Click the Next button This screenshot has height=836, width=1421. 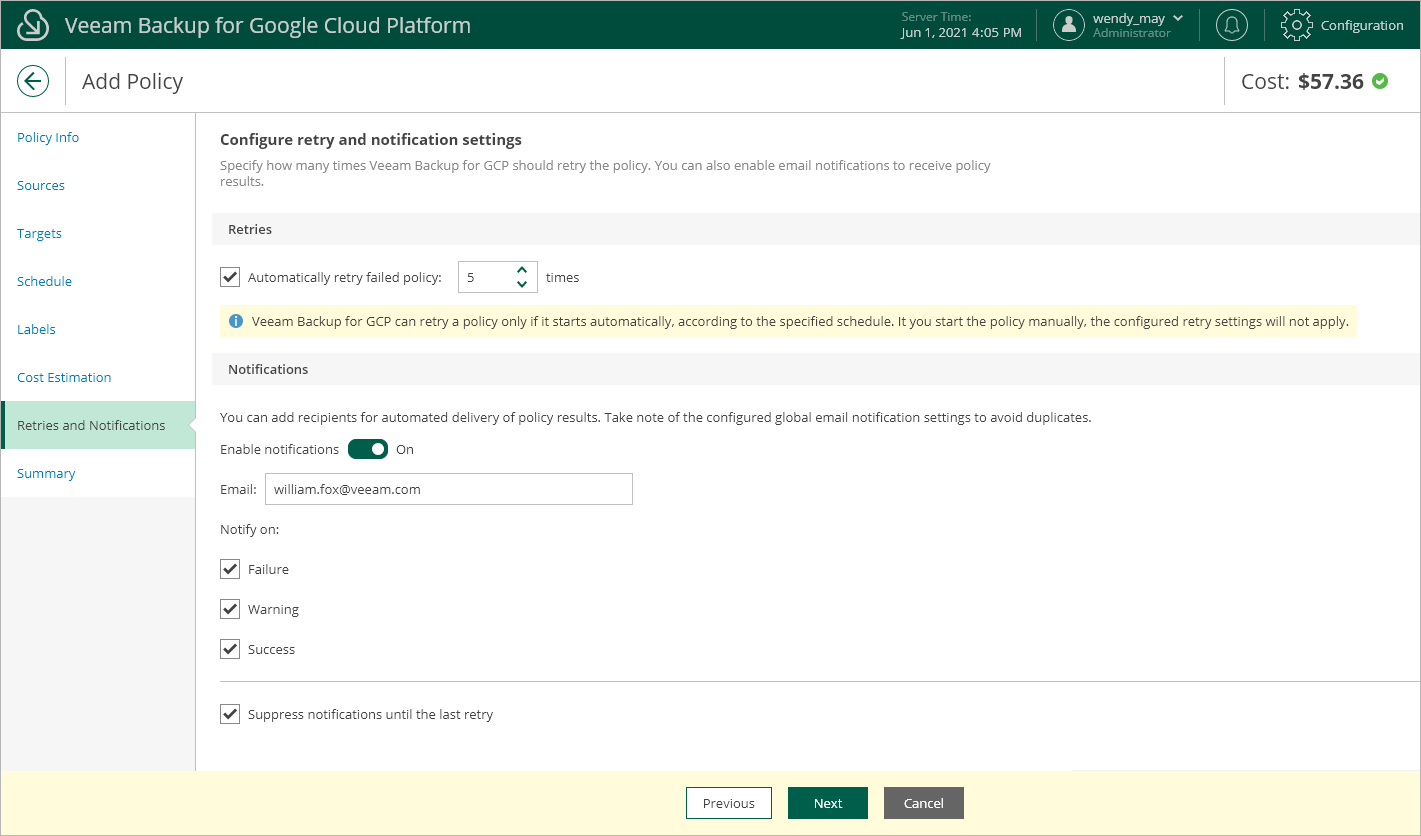pyautogui.click(x=828, y=803)
